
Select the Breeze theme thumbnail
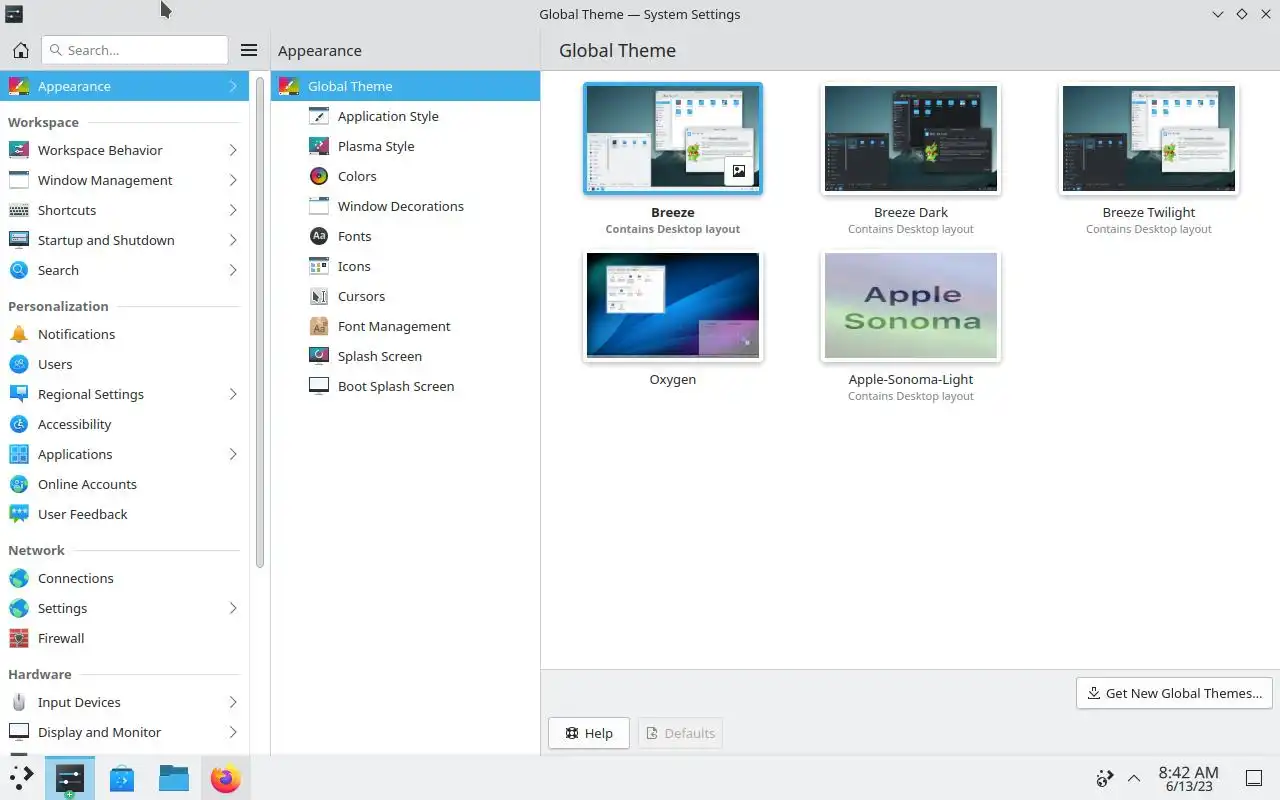click(x=673, y=139)
